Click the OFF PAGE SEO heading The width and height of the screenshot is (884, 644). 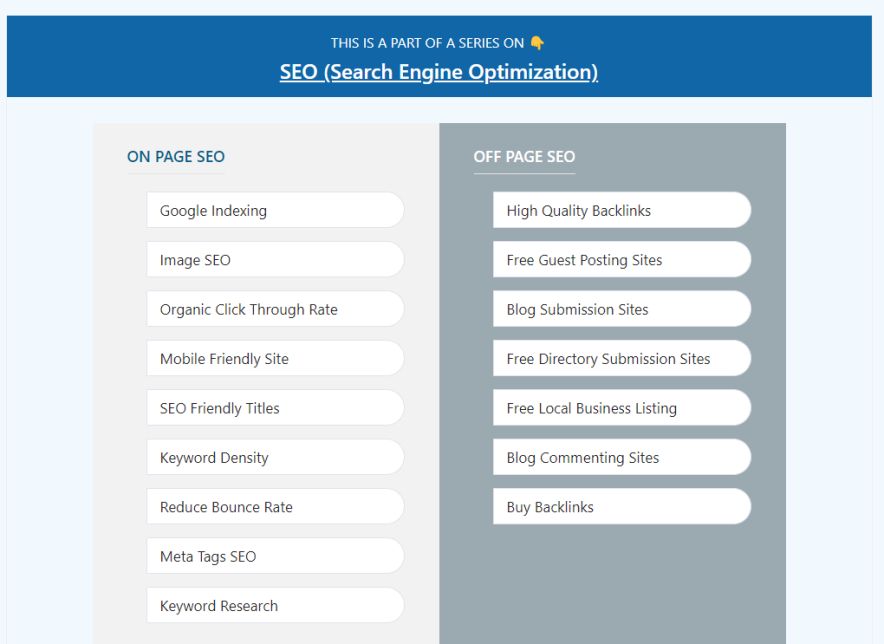click(524, 157)
